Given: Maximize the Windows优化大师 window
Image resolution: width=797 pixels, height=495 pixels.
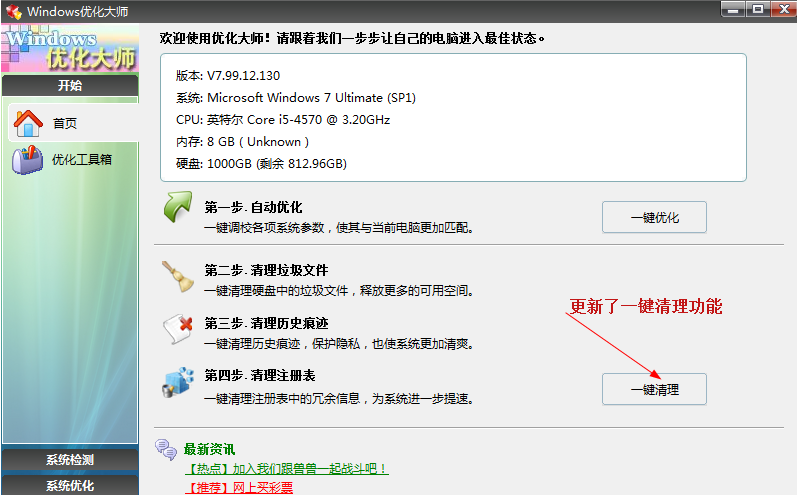Looking at the screenshot, I should pos(758,9).
